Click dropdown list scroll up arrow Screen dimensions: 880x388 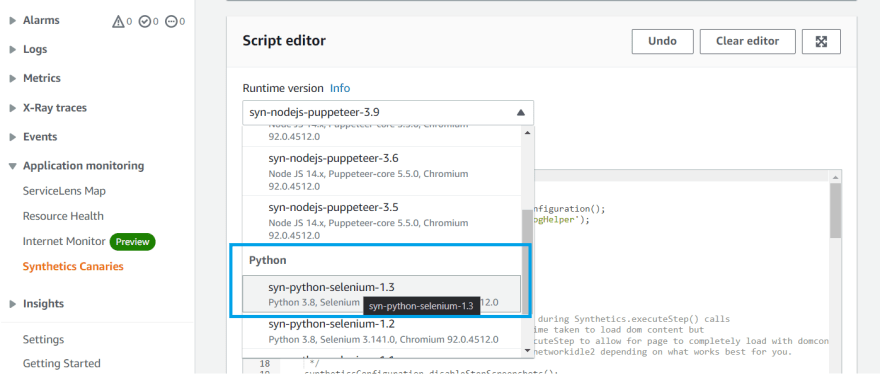tap(527, 133)
